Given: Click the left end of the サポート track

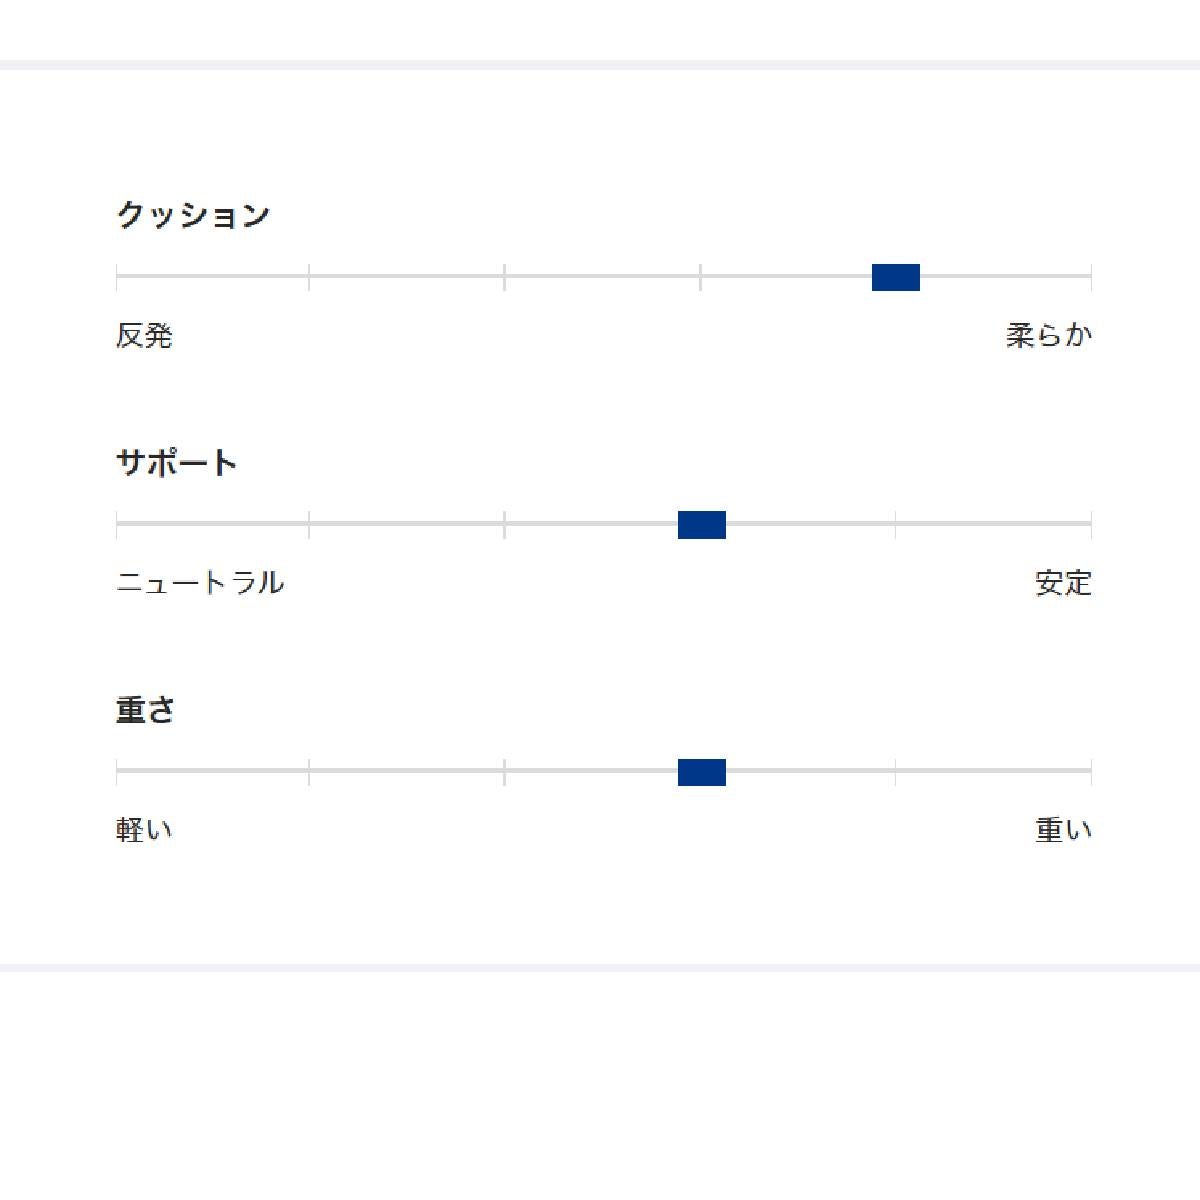Looking at the screenshot, I should click(x=118, y=523).
